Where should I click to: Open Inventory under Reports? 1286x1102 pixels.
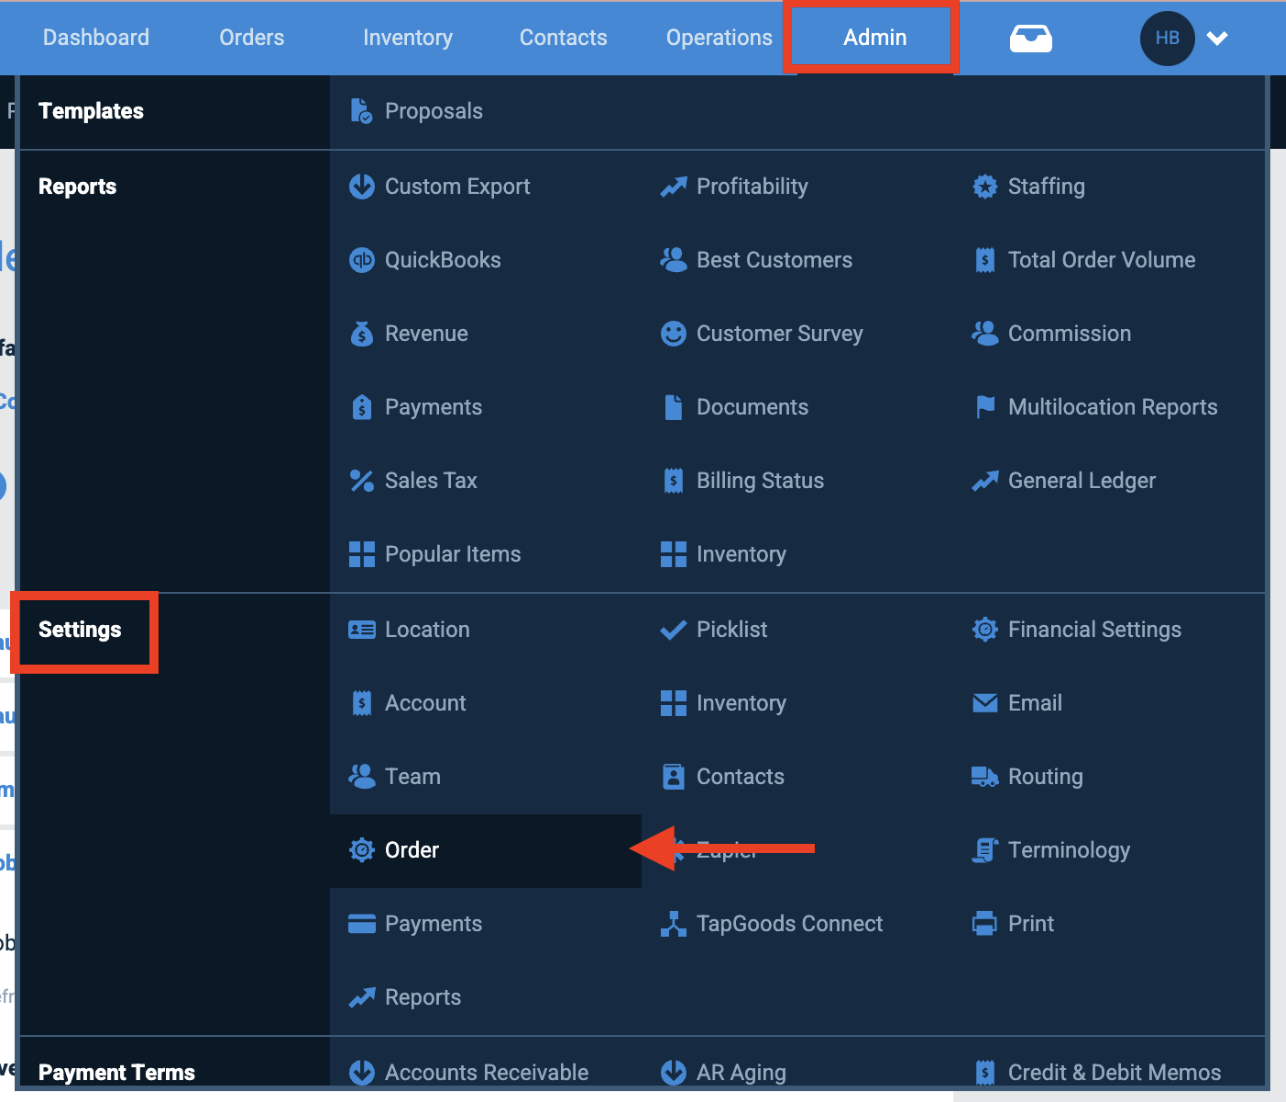741,554
